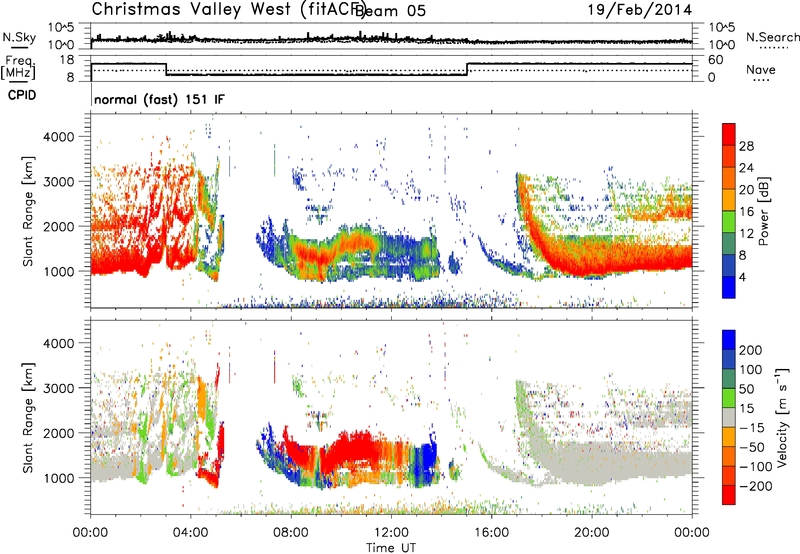This screenshot has height=554, width=800.
Task: Click the date label '19/Feb/2014'
Action: click(x=640, y=10)
